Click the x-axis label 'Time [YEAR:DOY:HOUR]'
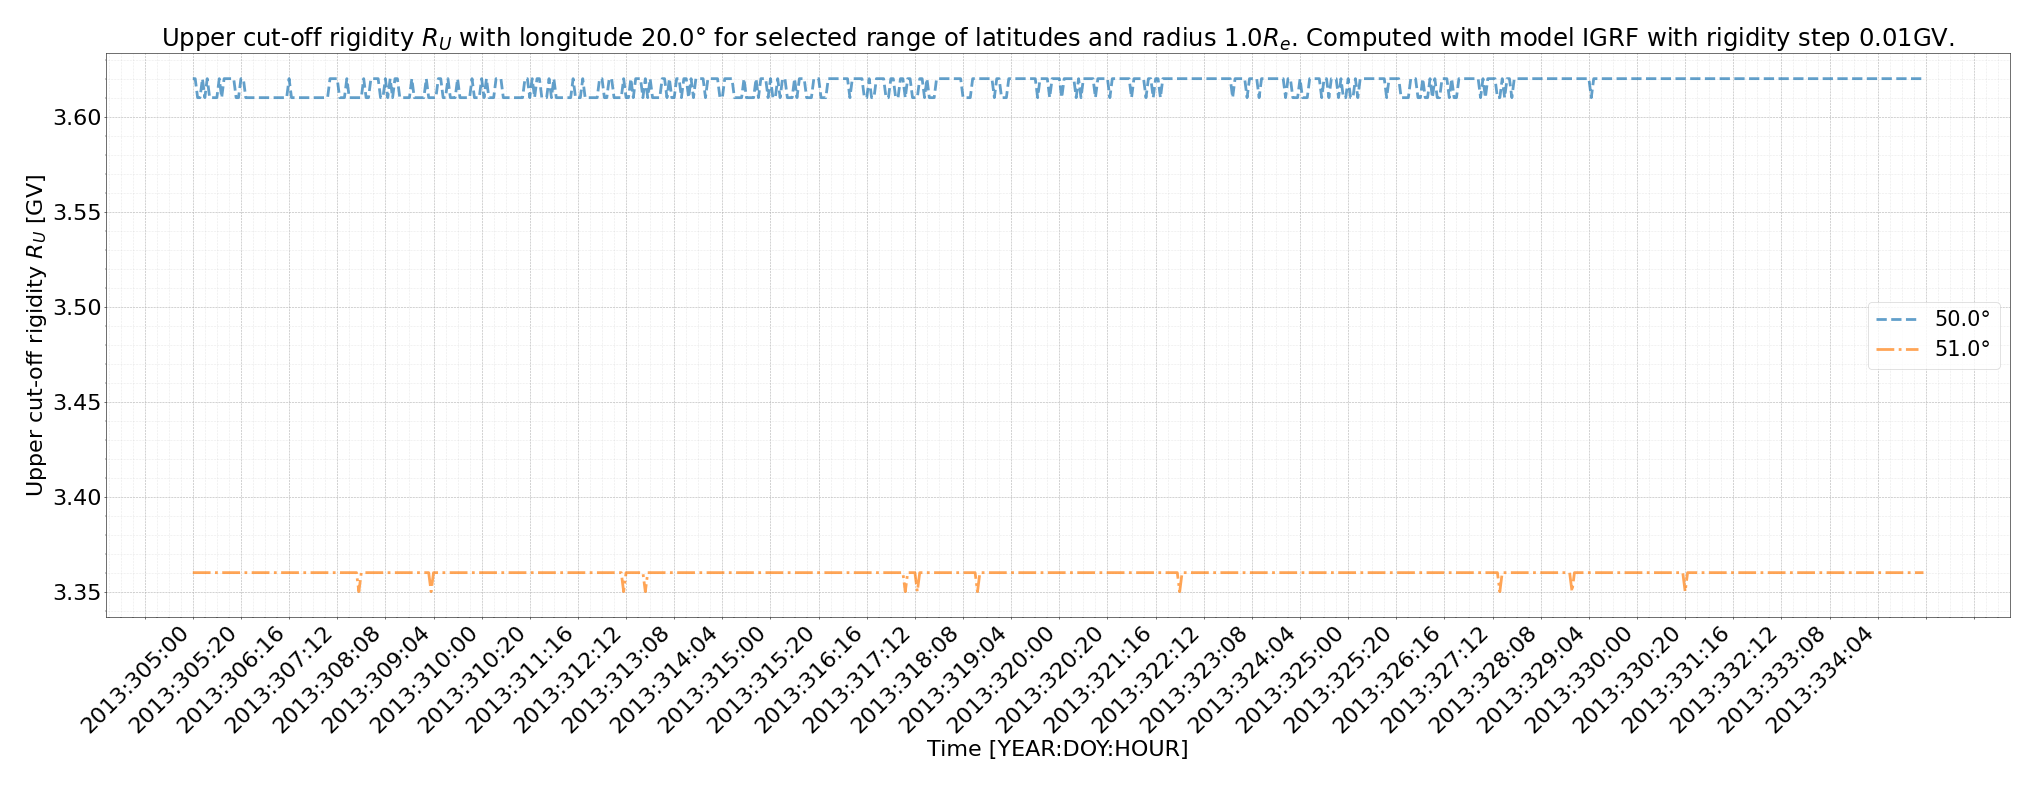This screenshot has height=785, width=2035. 1057,748
